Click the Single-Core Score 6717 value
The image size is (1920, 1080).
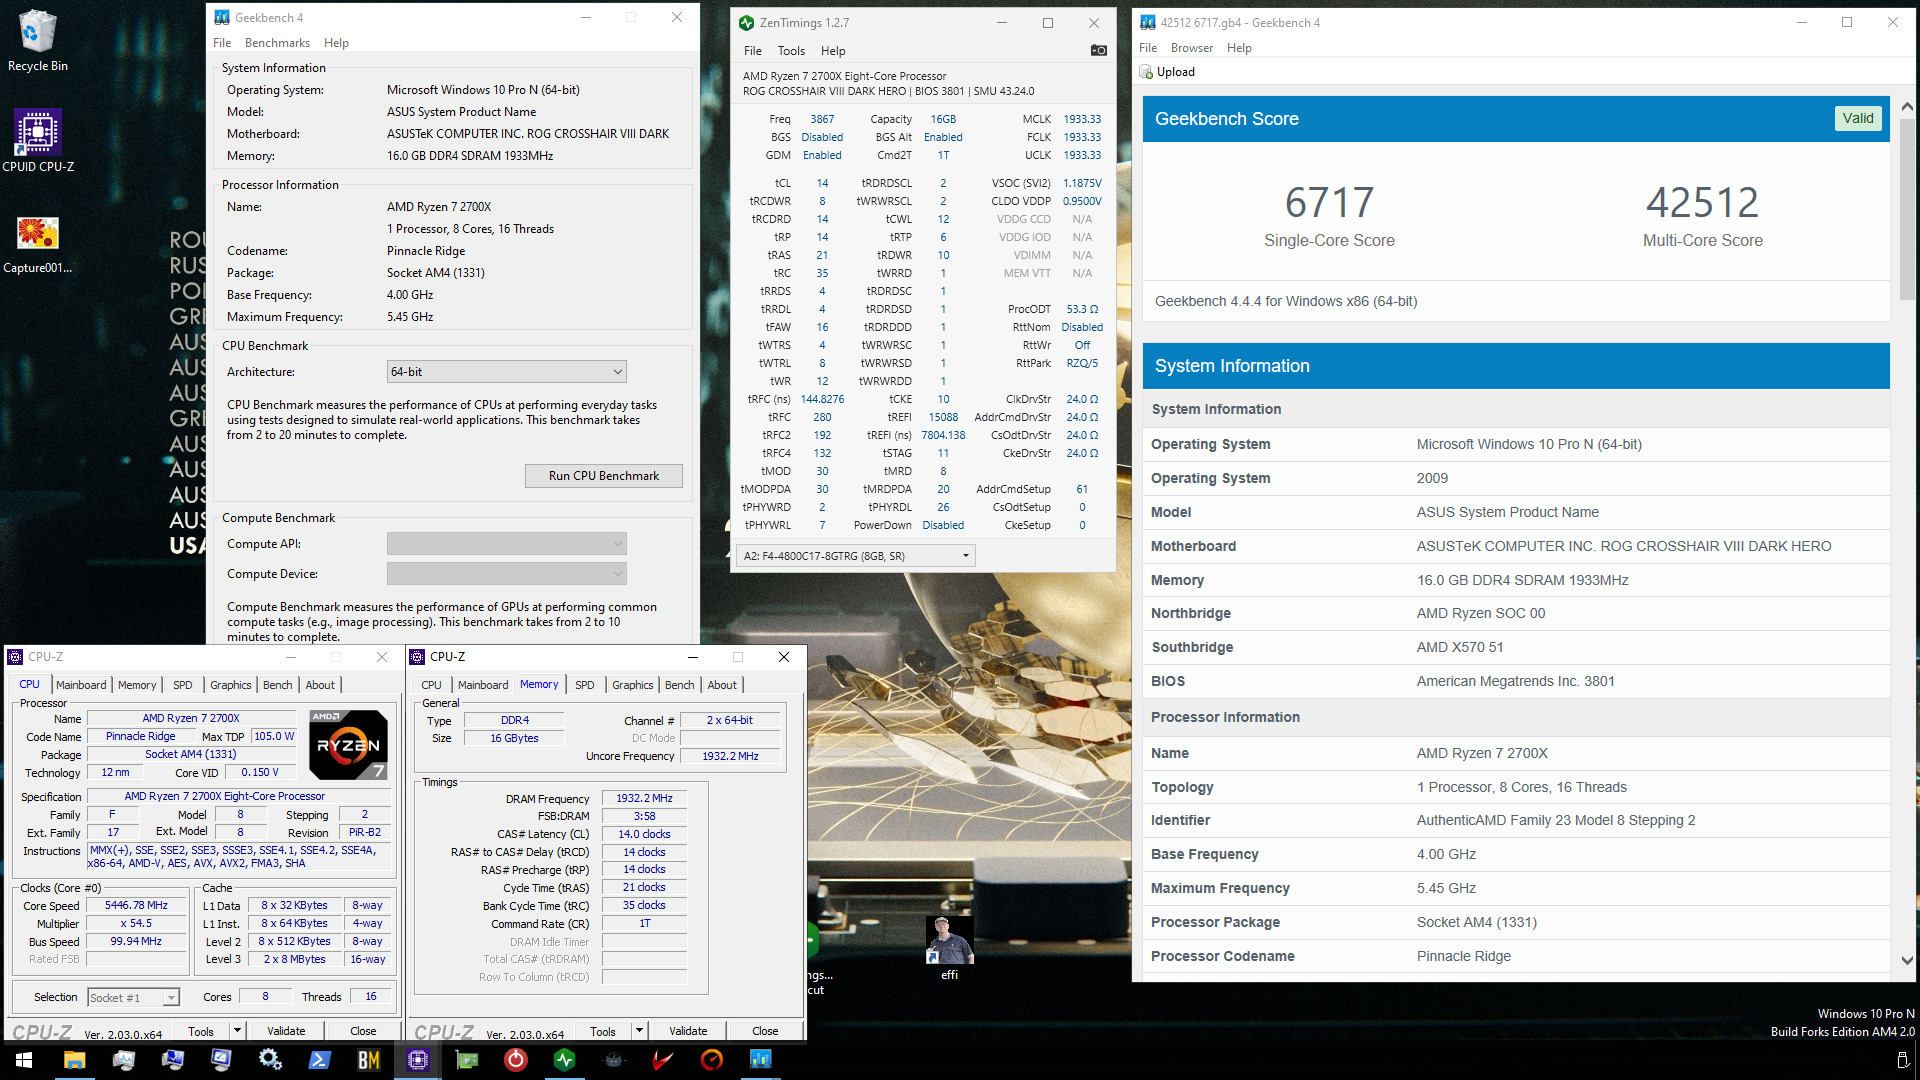pos(1329,203)
